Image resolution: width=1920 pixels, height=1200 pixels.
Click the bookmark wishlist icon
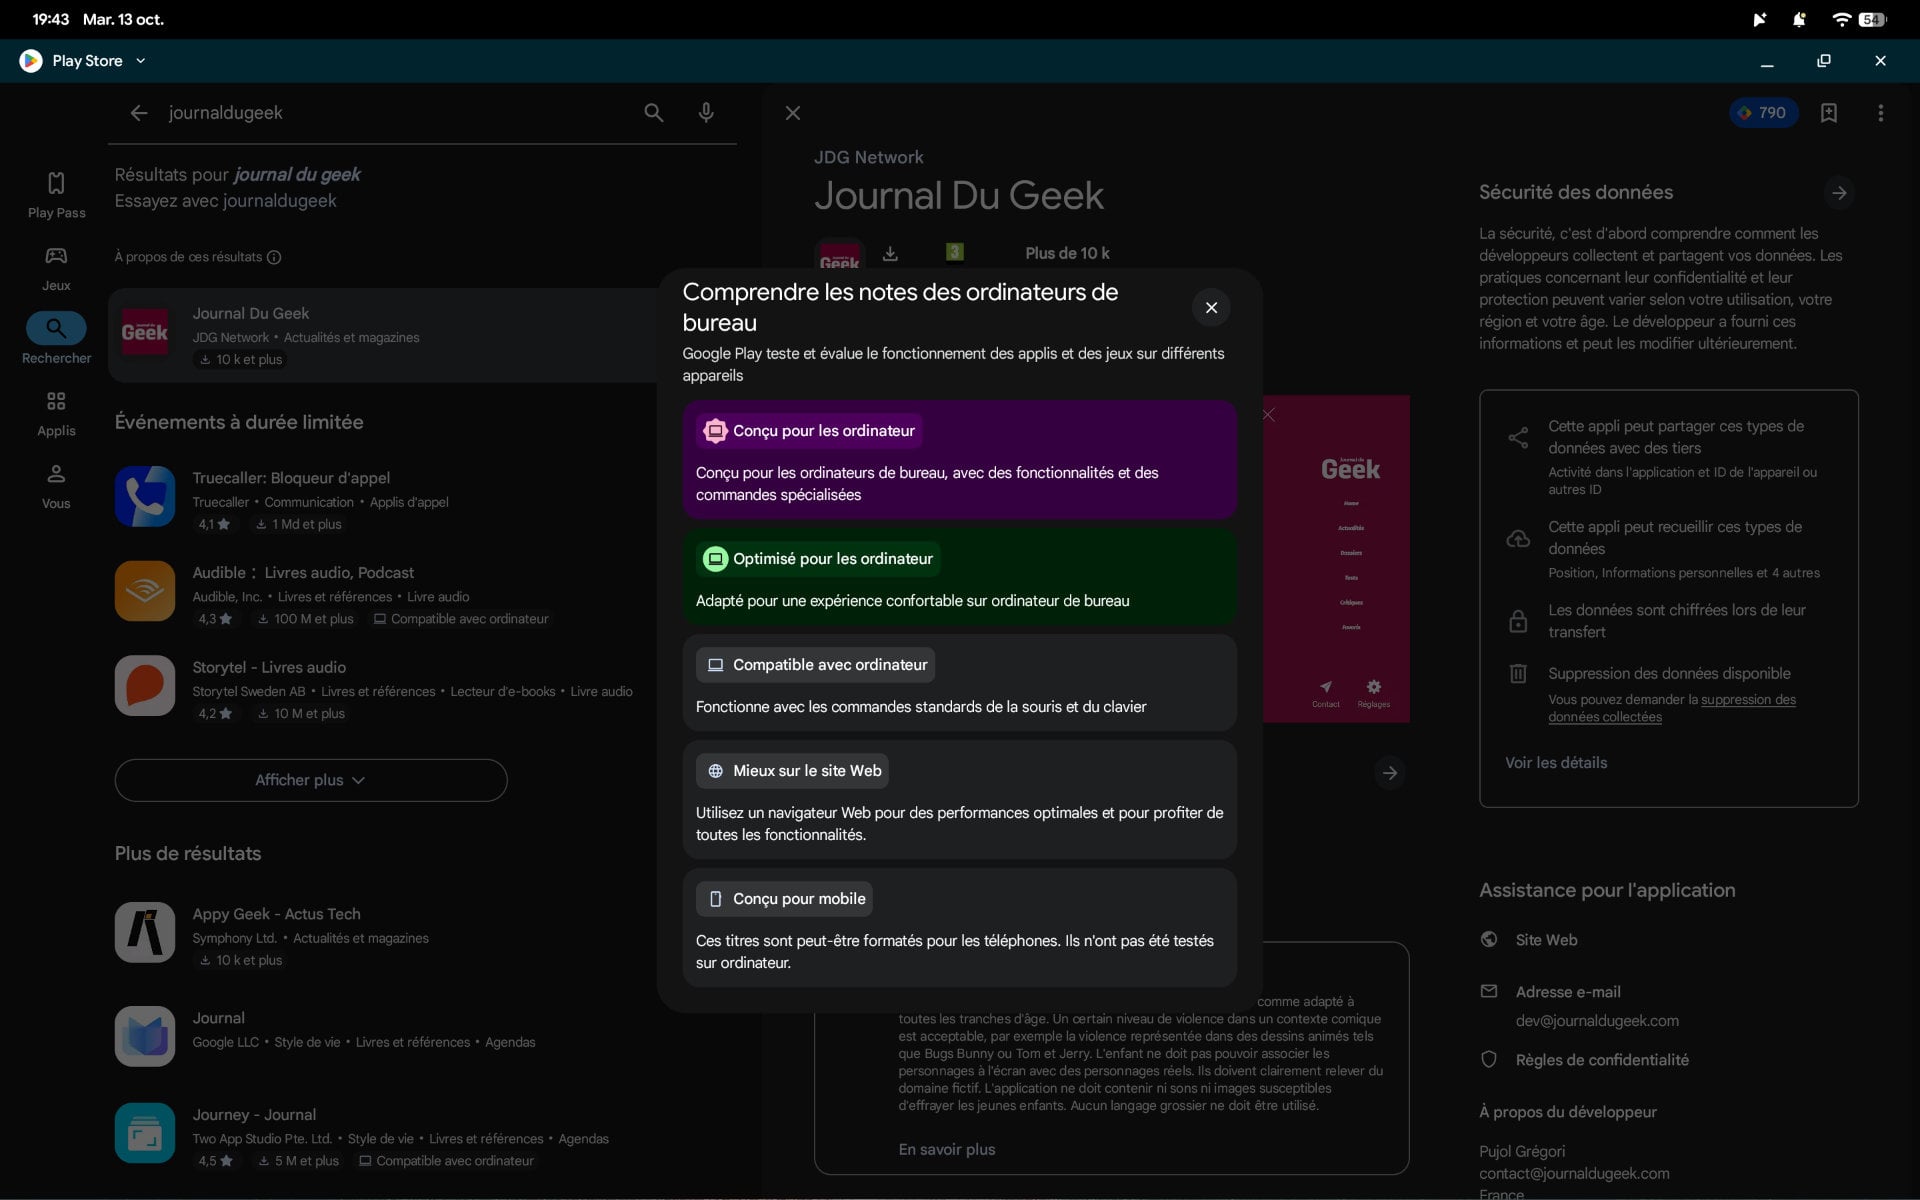1828,113
